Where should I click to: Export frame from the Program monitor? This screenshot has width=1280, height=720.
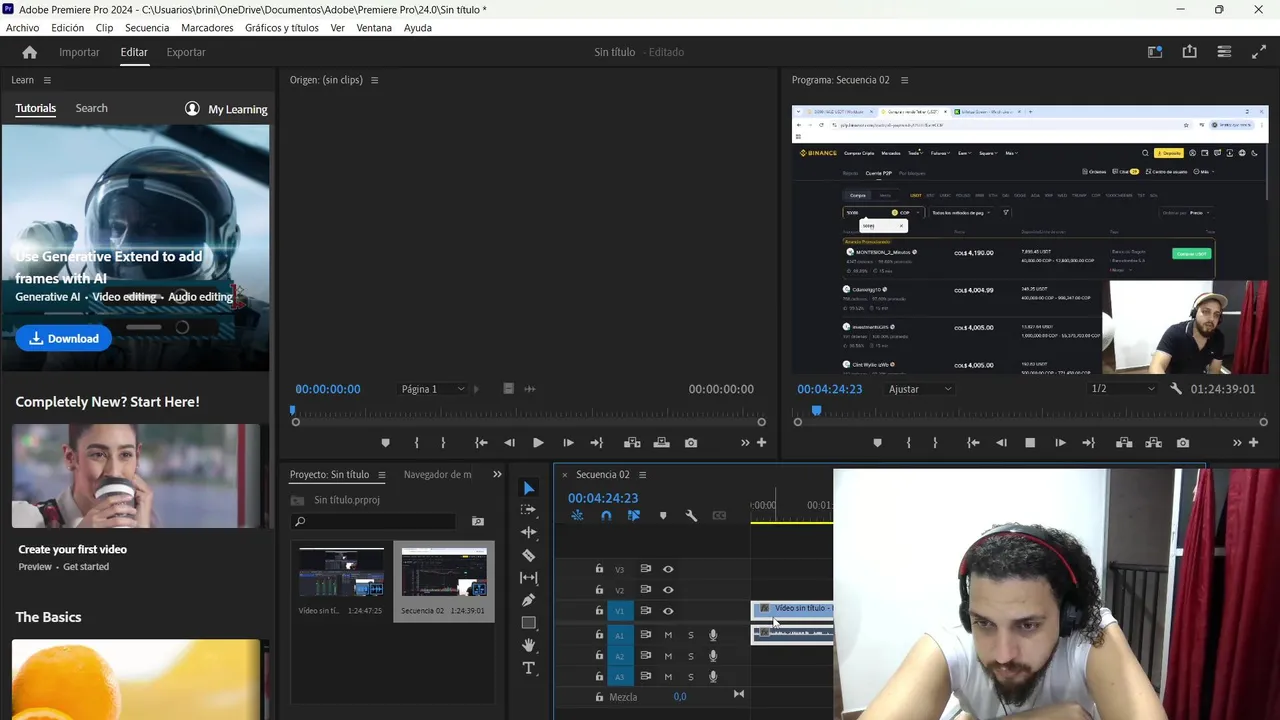click(1183, 443)
